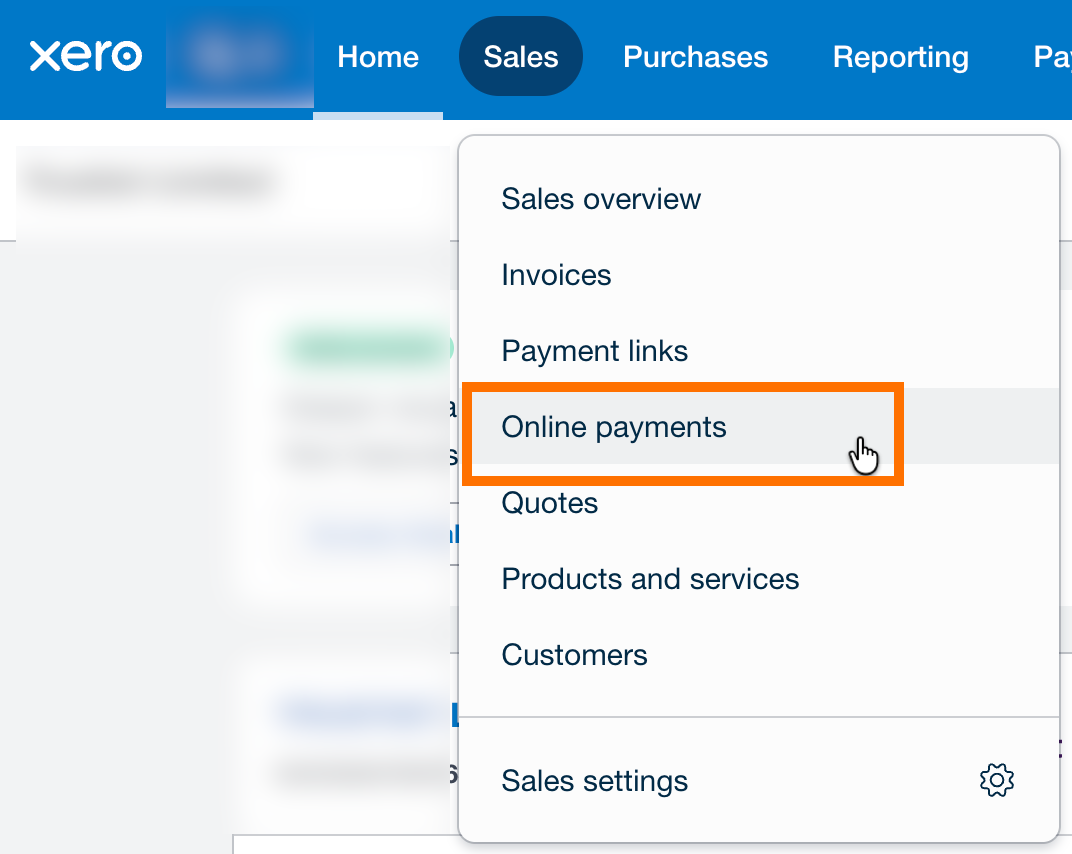Go to Quotes

(x=549, y=503)
